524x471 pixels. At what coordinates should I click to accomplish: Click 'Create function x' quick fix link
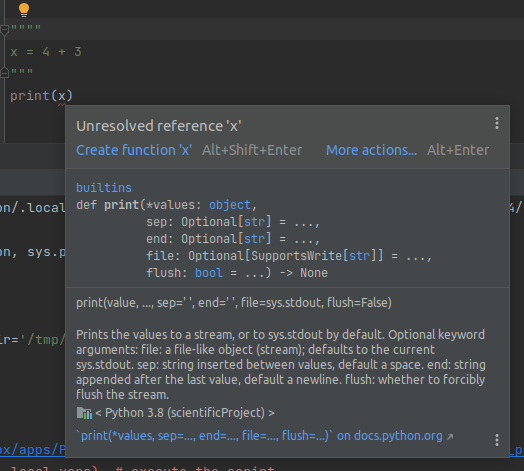(134, 150)
